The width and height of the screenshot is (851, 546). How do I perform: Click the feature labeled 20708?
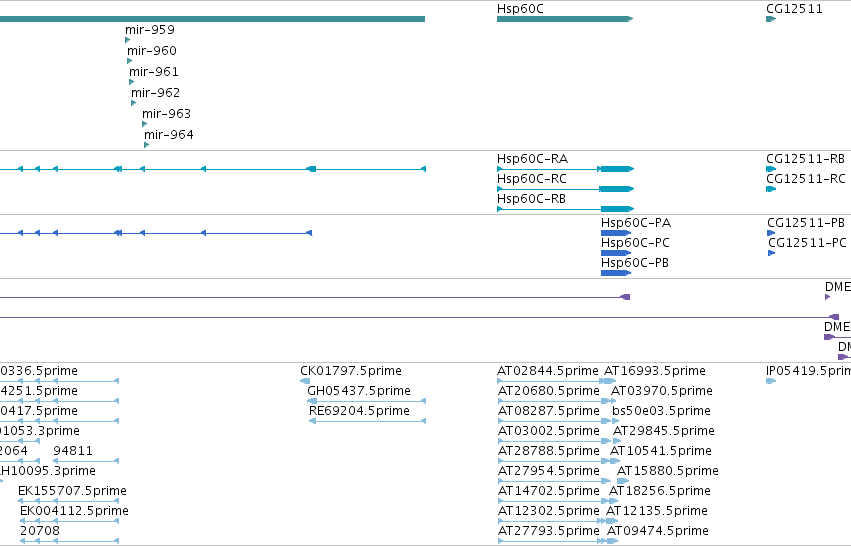point(40,531)
